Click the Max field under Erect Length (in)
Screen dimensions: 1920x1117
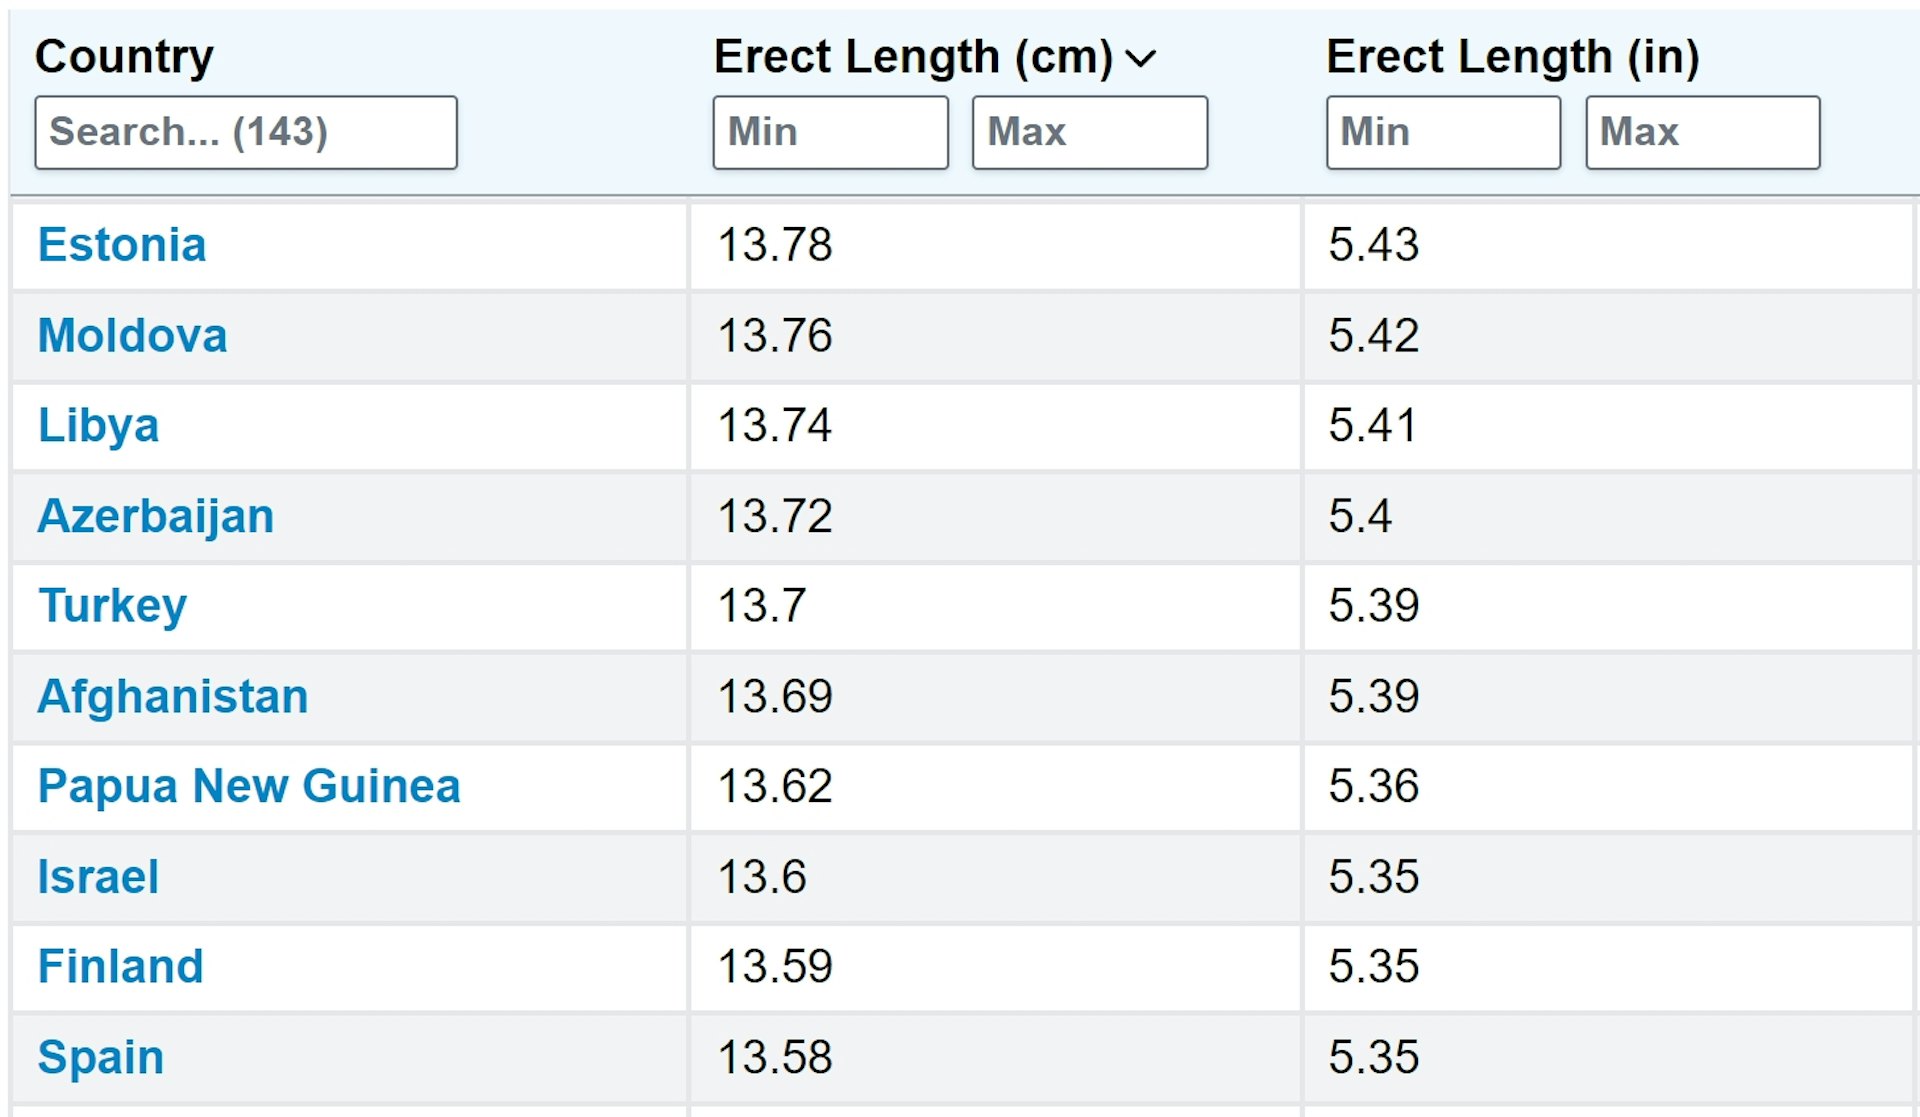(1703, 132)
